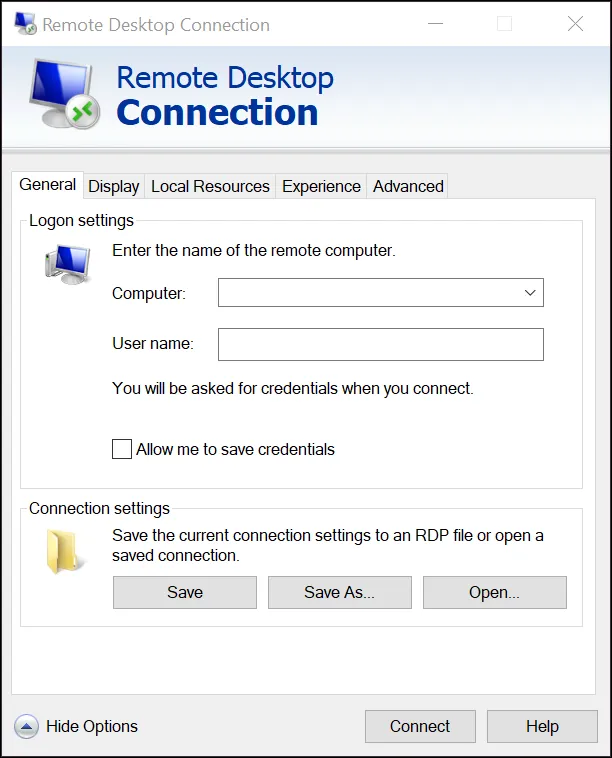This screenshot has height=758, width=612.
Task: Click the Connect button
Action: coord(420,726)
